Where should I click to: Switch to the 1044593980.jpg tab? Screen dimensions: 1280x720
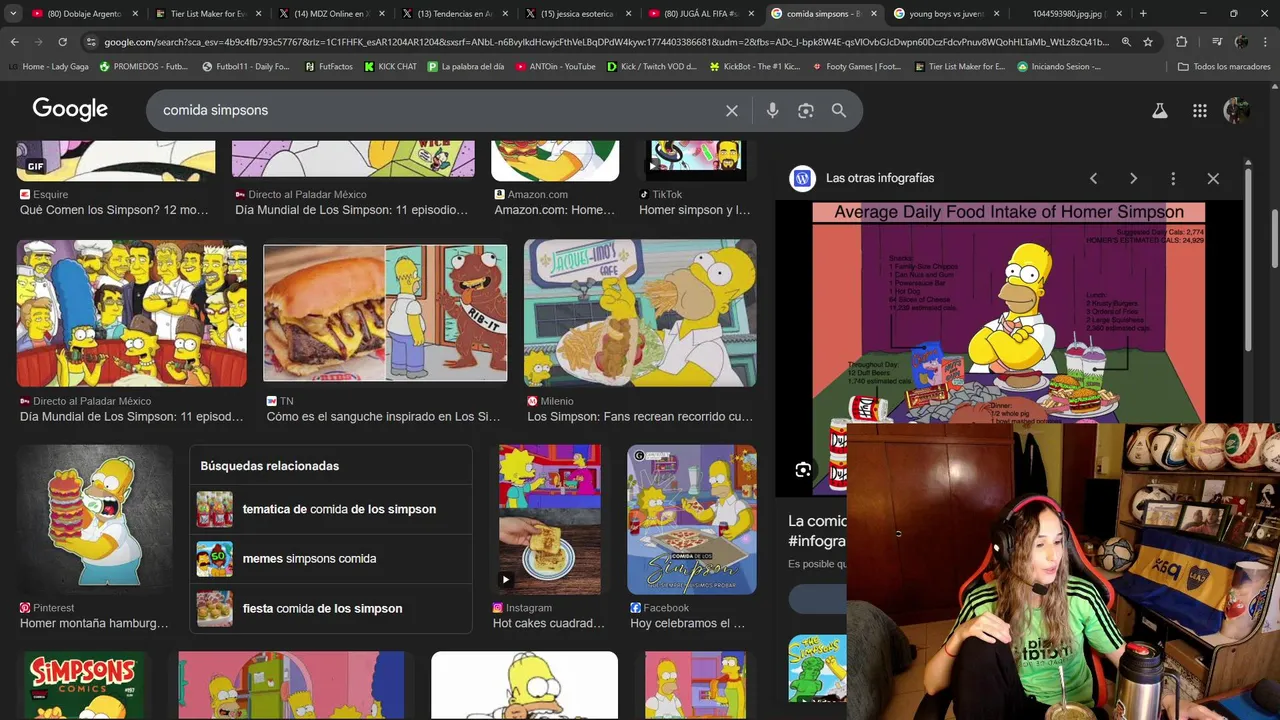tap(1069, 14)
